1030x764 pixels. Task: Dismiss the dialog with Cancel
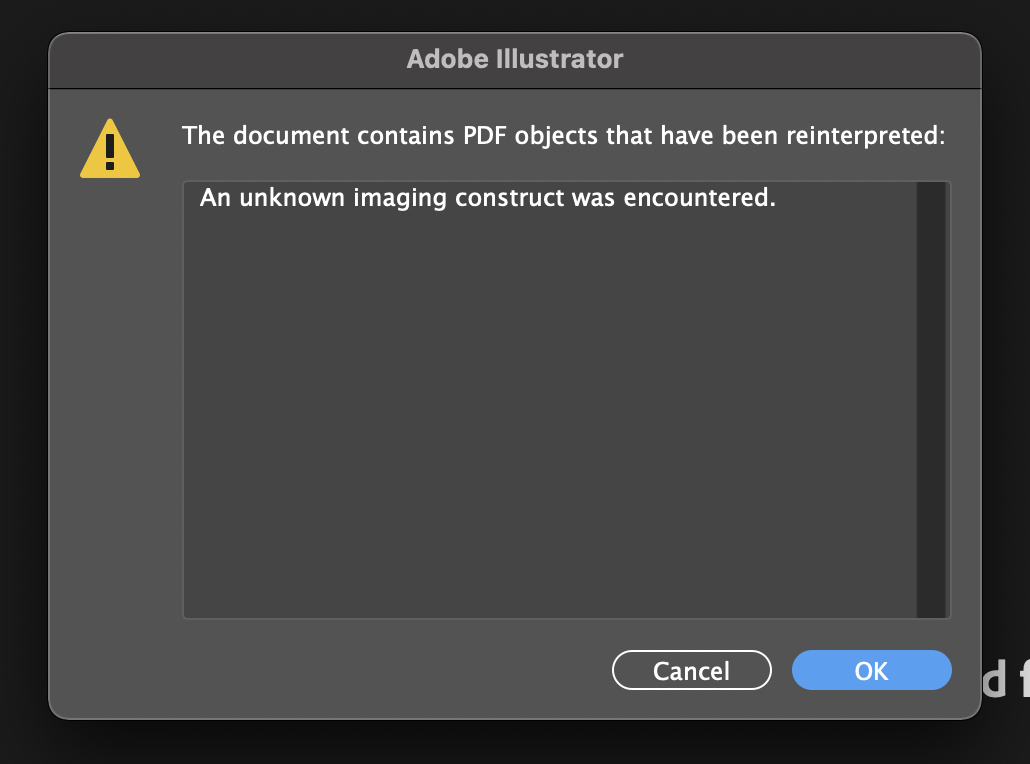tap(691, 670)
